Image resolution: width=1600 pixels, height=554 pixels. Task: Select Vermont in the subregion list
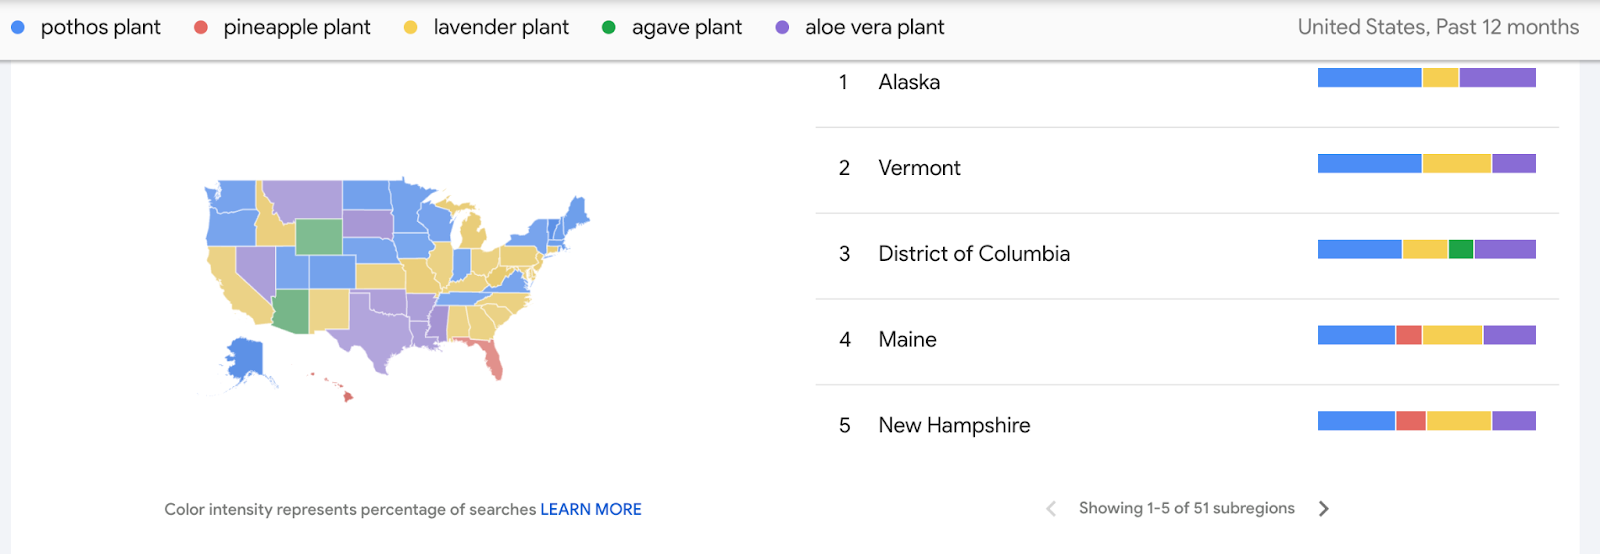pyautogui.click(x=1187, y=169)
